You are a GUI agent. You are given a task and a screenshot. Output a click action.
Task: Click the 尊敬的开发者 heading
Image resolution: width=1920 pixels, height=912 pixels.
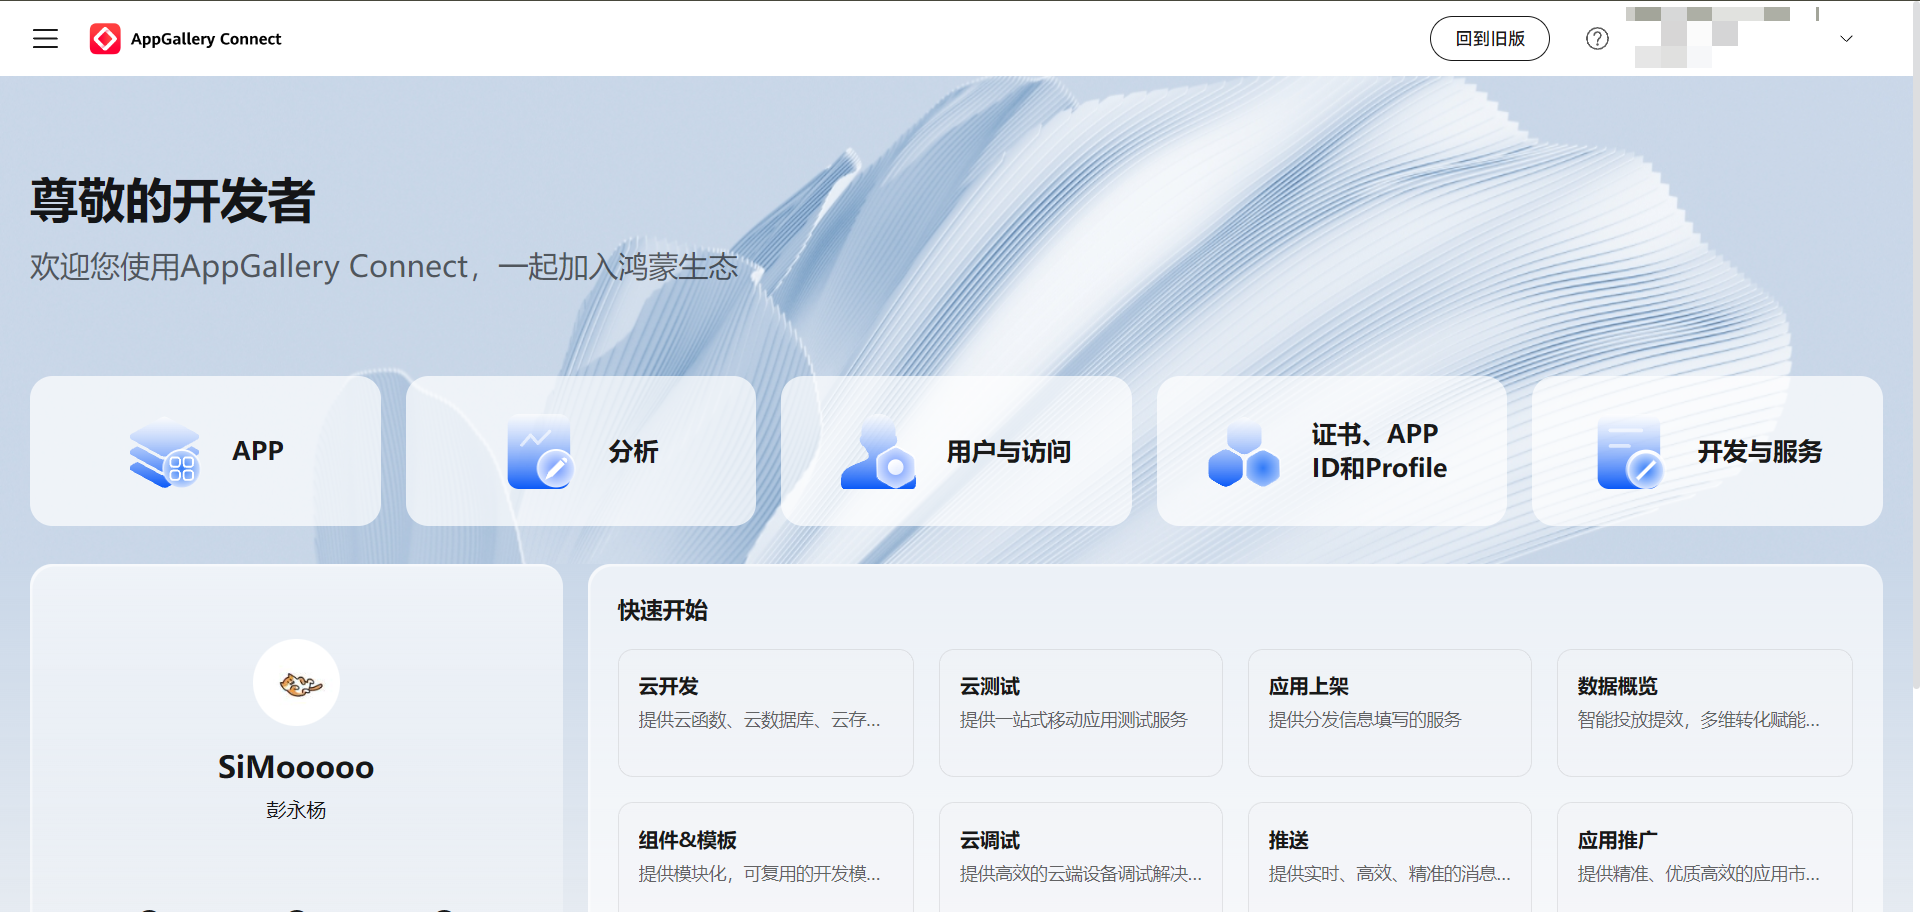[173, 201]
